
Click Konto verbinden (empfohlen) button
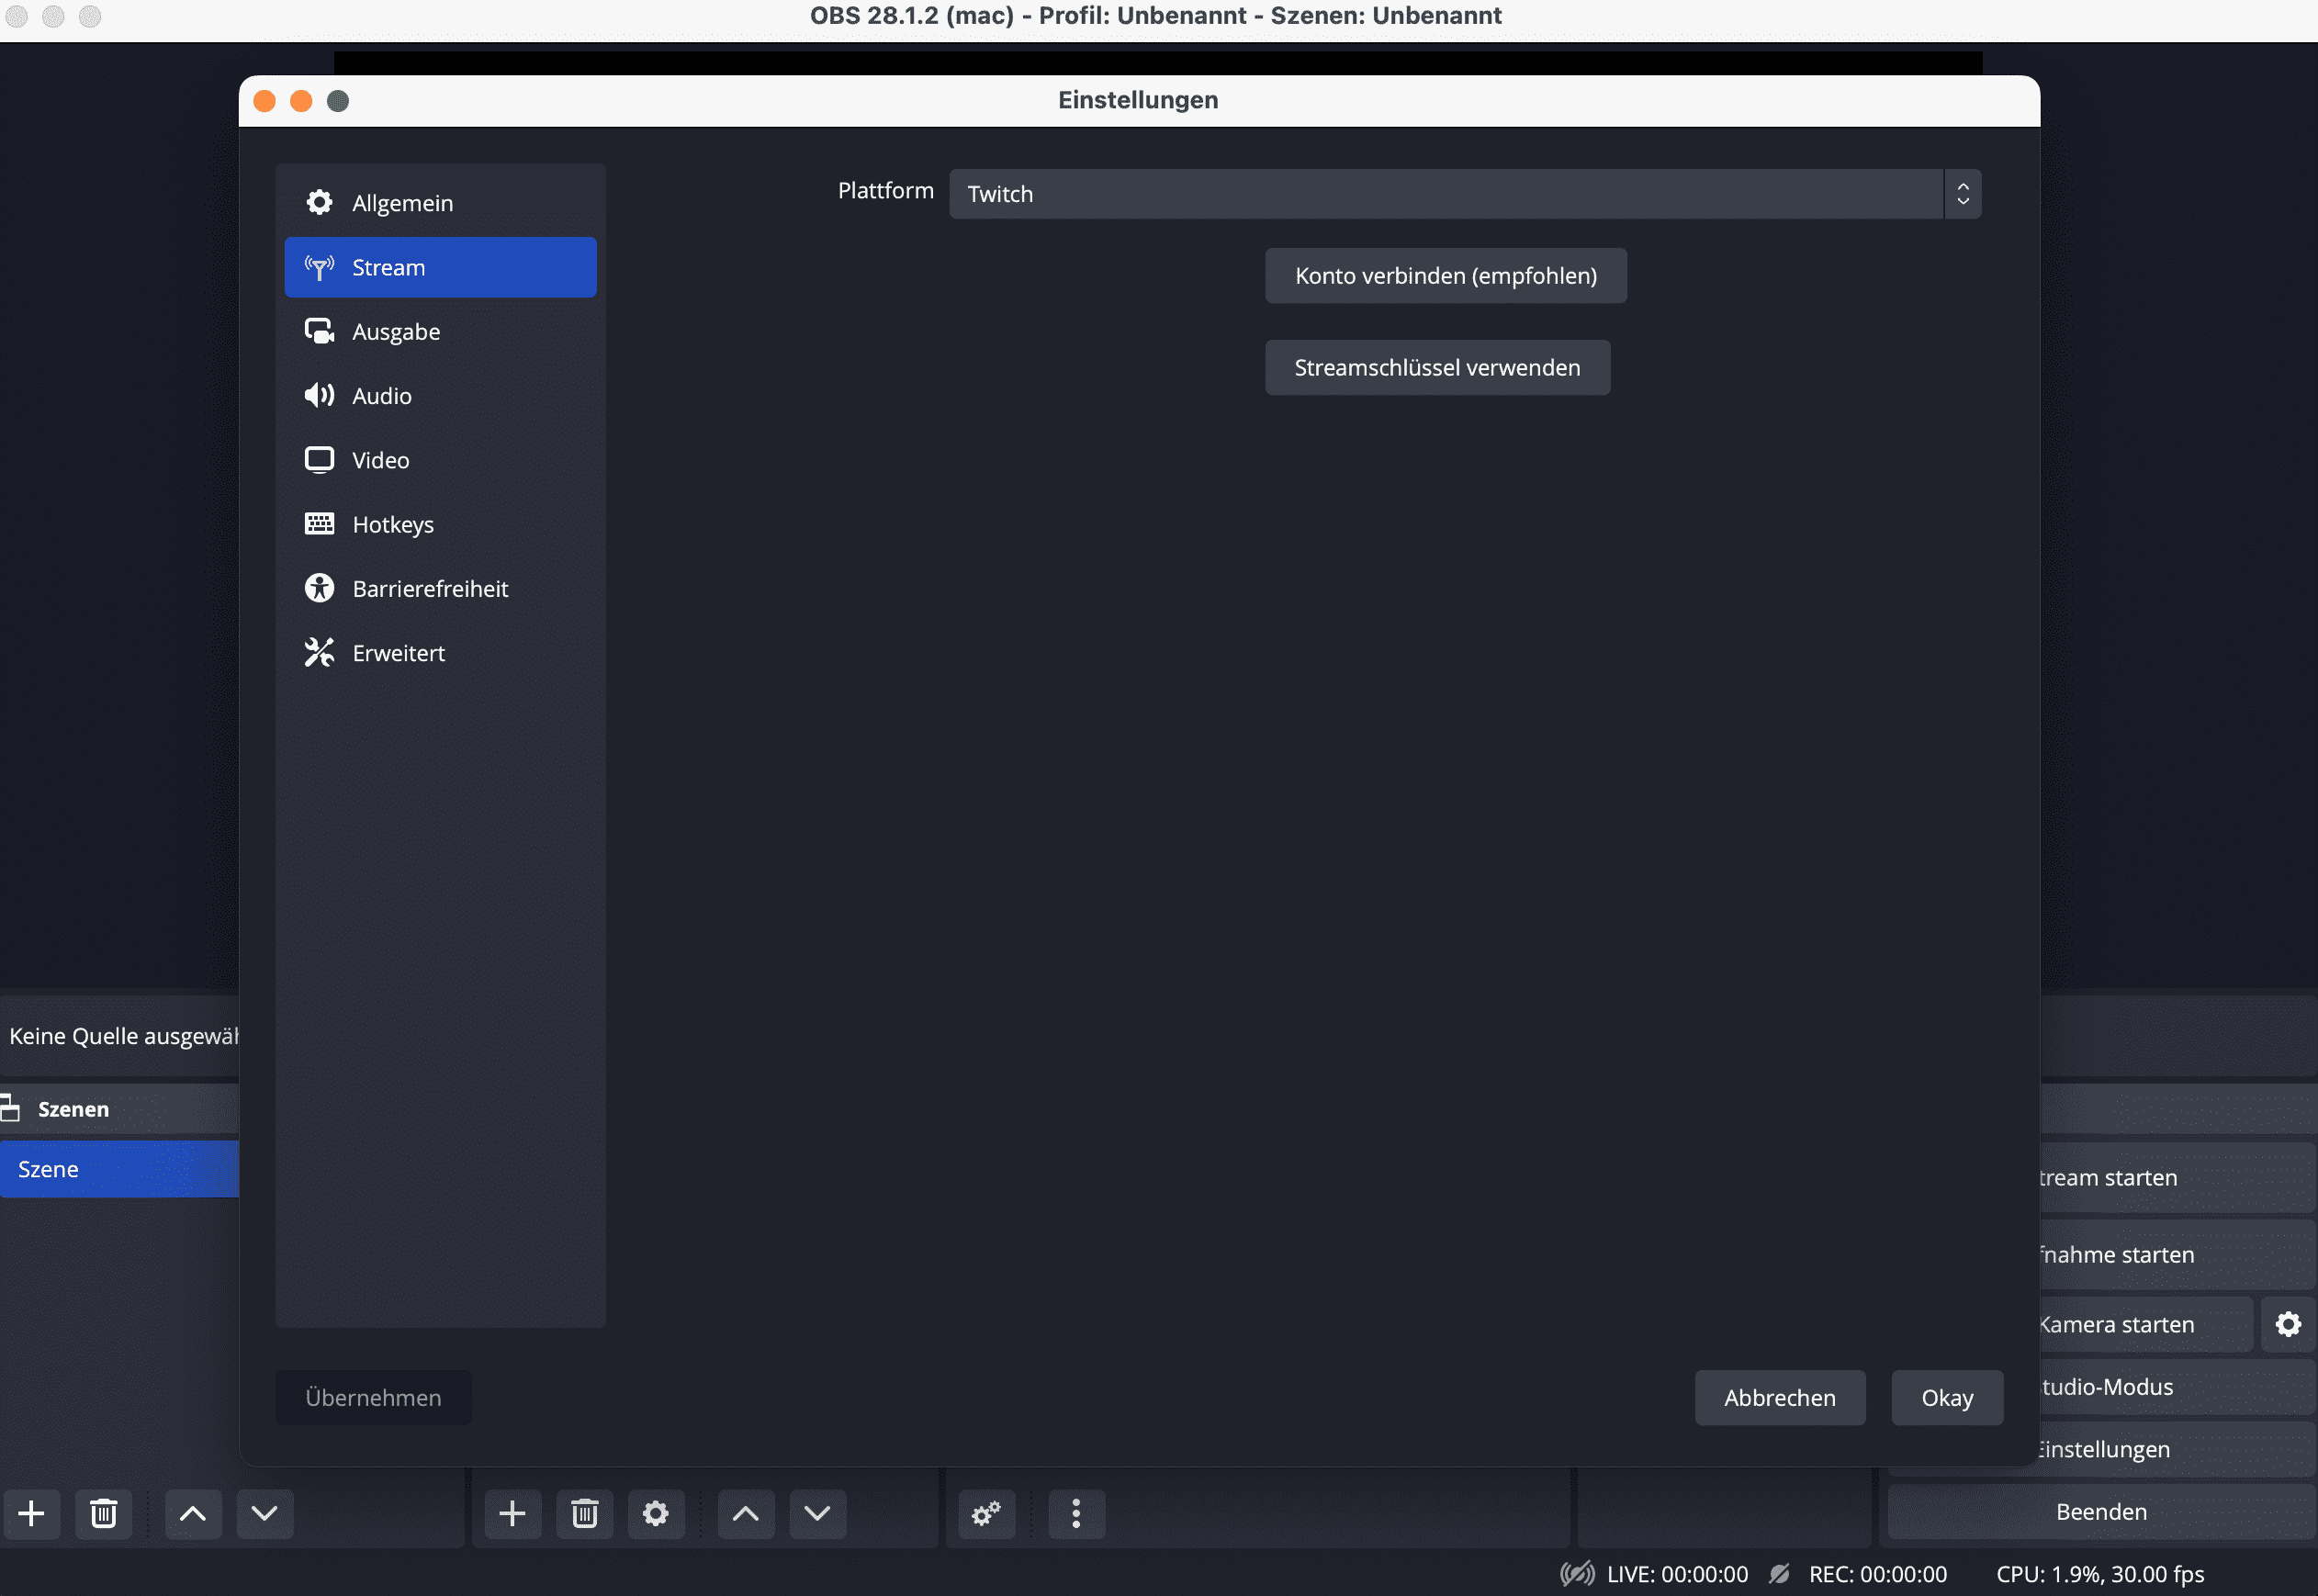coord(1445,276)
